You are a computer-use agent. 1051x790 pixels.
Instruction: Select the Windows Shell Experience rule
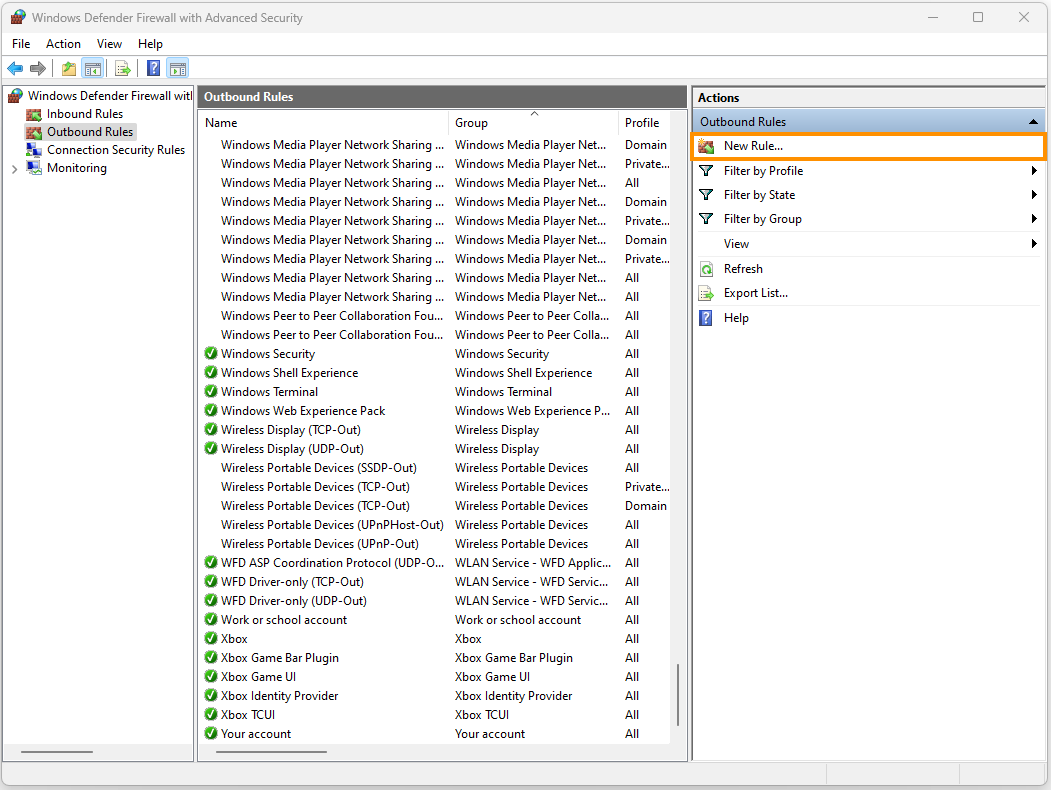(289, 373)
